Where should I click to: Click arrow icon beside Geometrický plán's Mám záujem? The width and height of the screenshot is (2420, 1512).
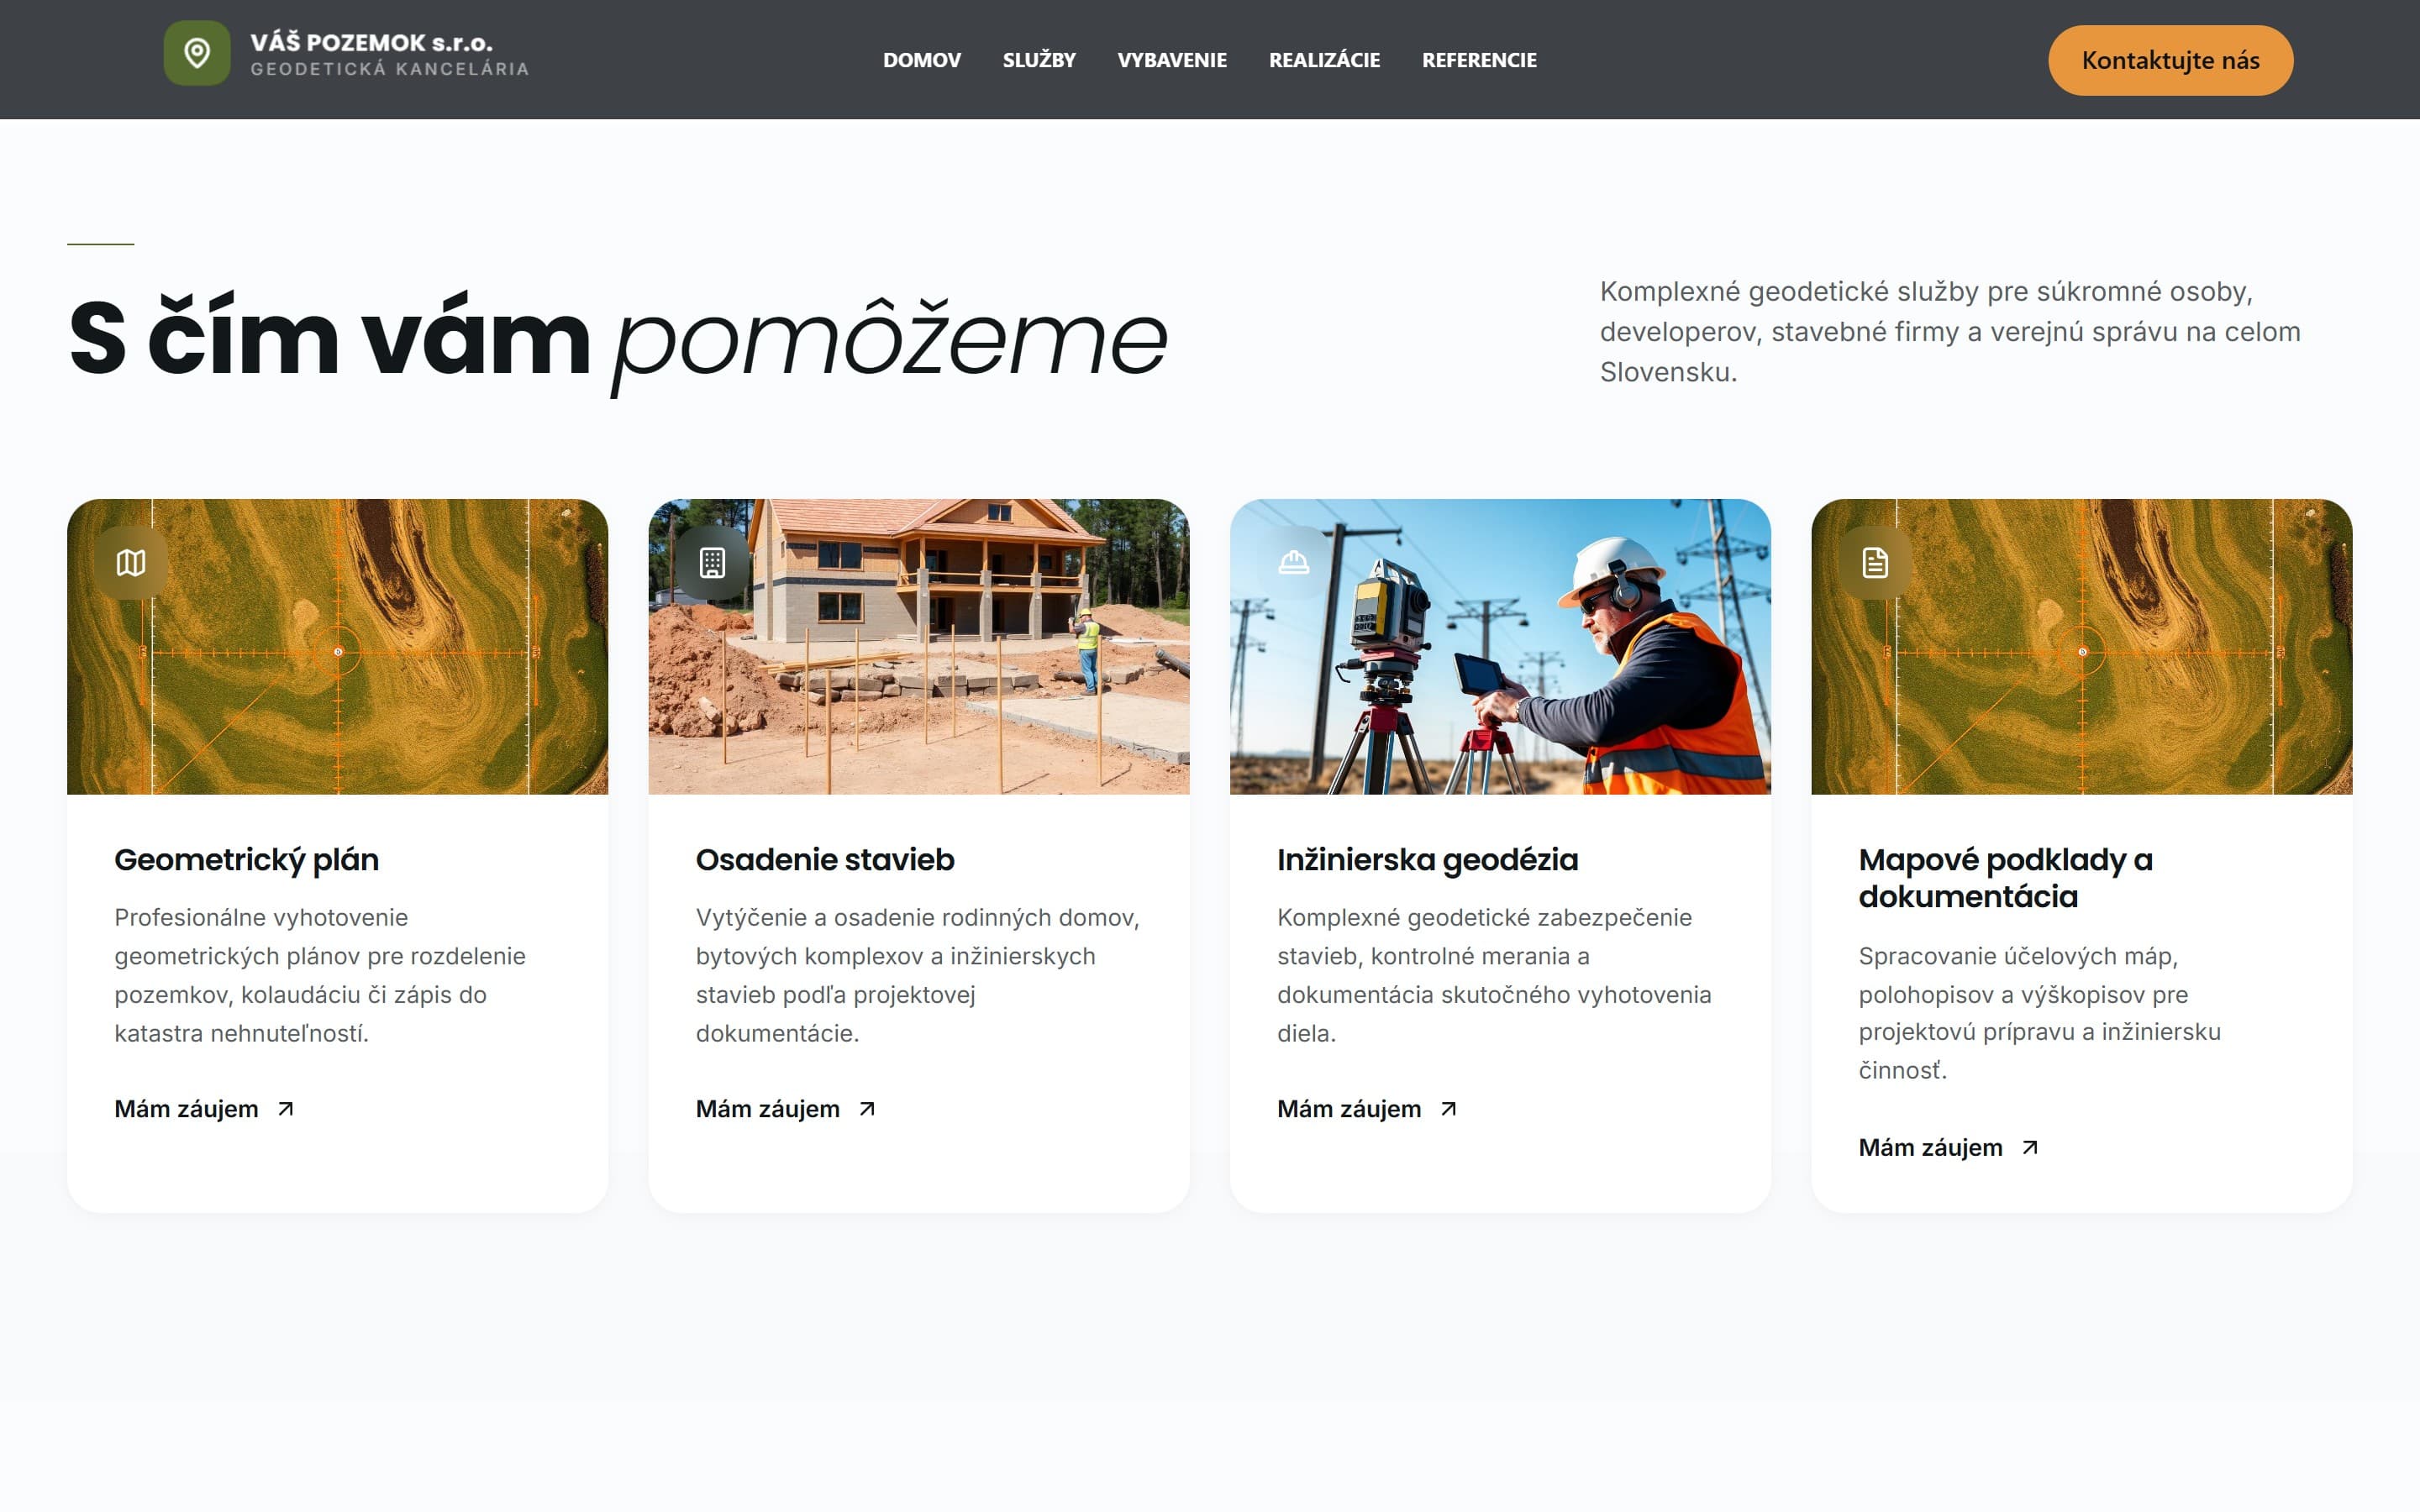tap(286, 1108)
